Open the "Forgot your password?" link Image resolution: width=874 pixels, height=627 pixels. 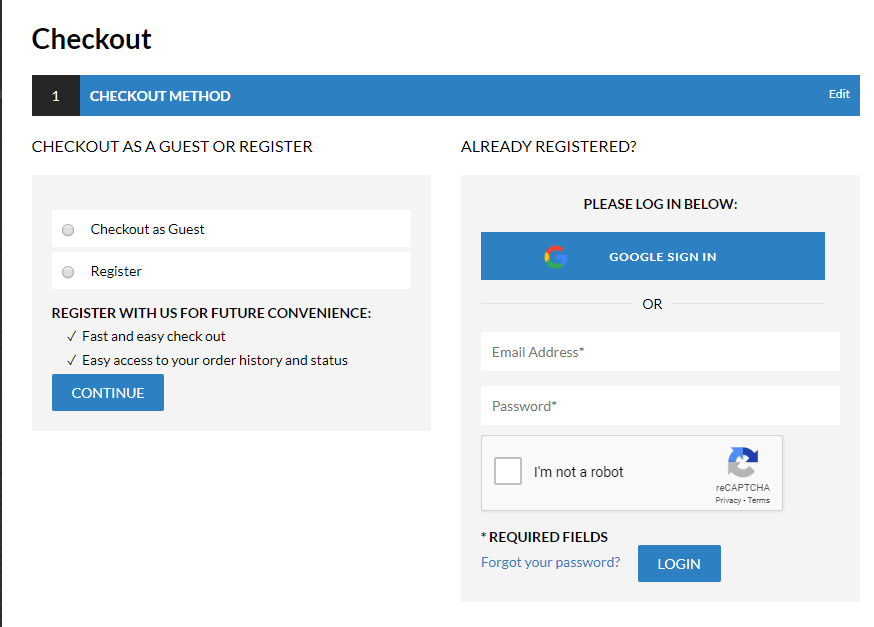click(x=550, y=562)
